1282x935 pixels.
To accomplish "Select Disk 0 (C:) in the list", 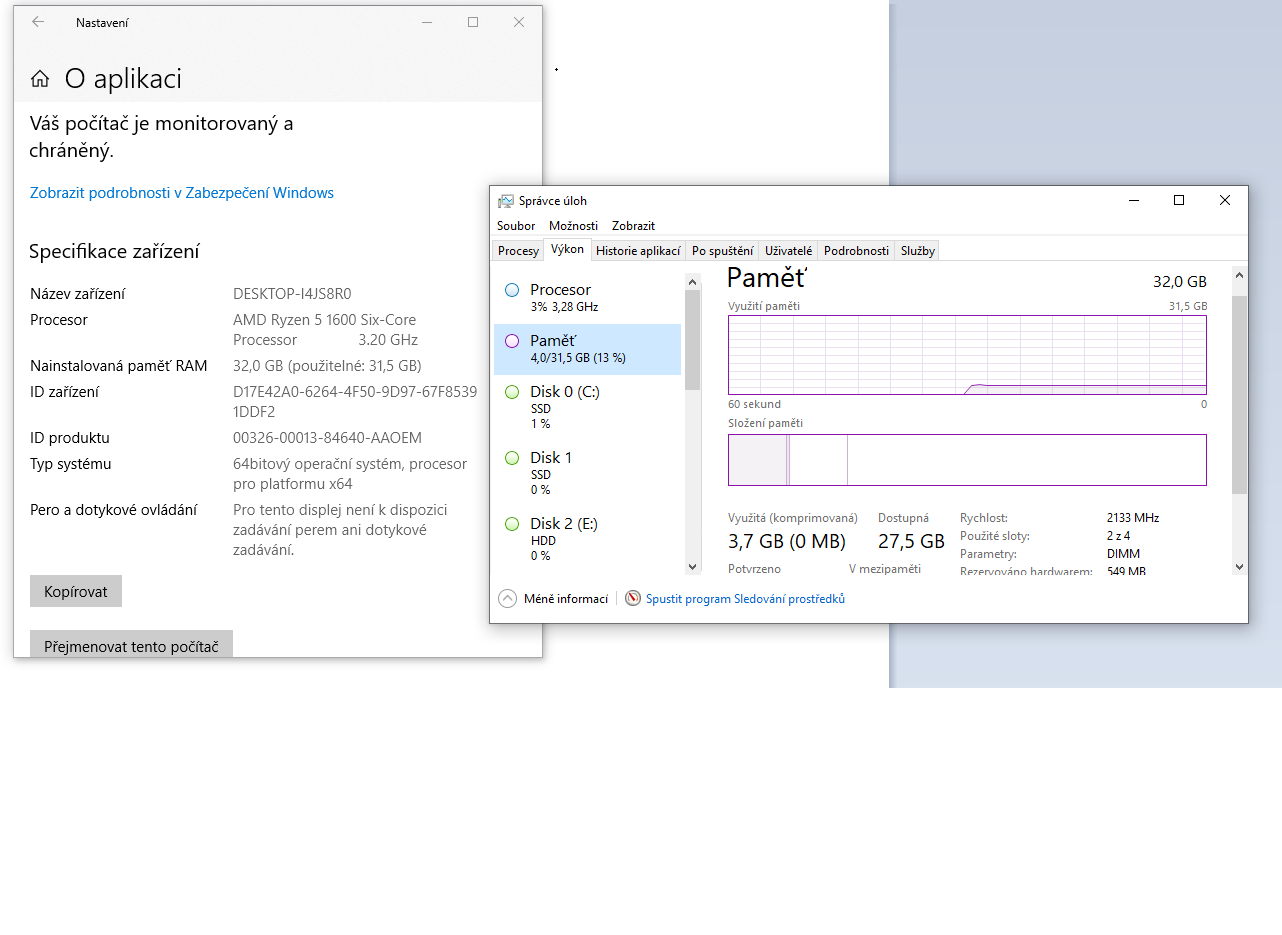I will click(x=587, y=407).
